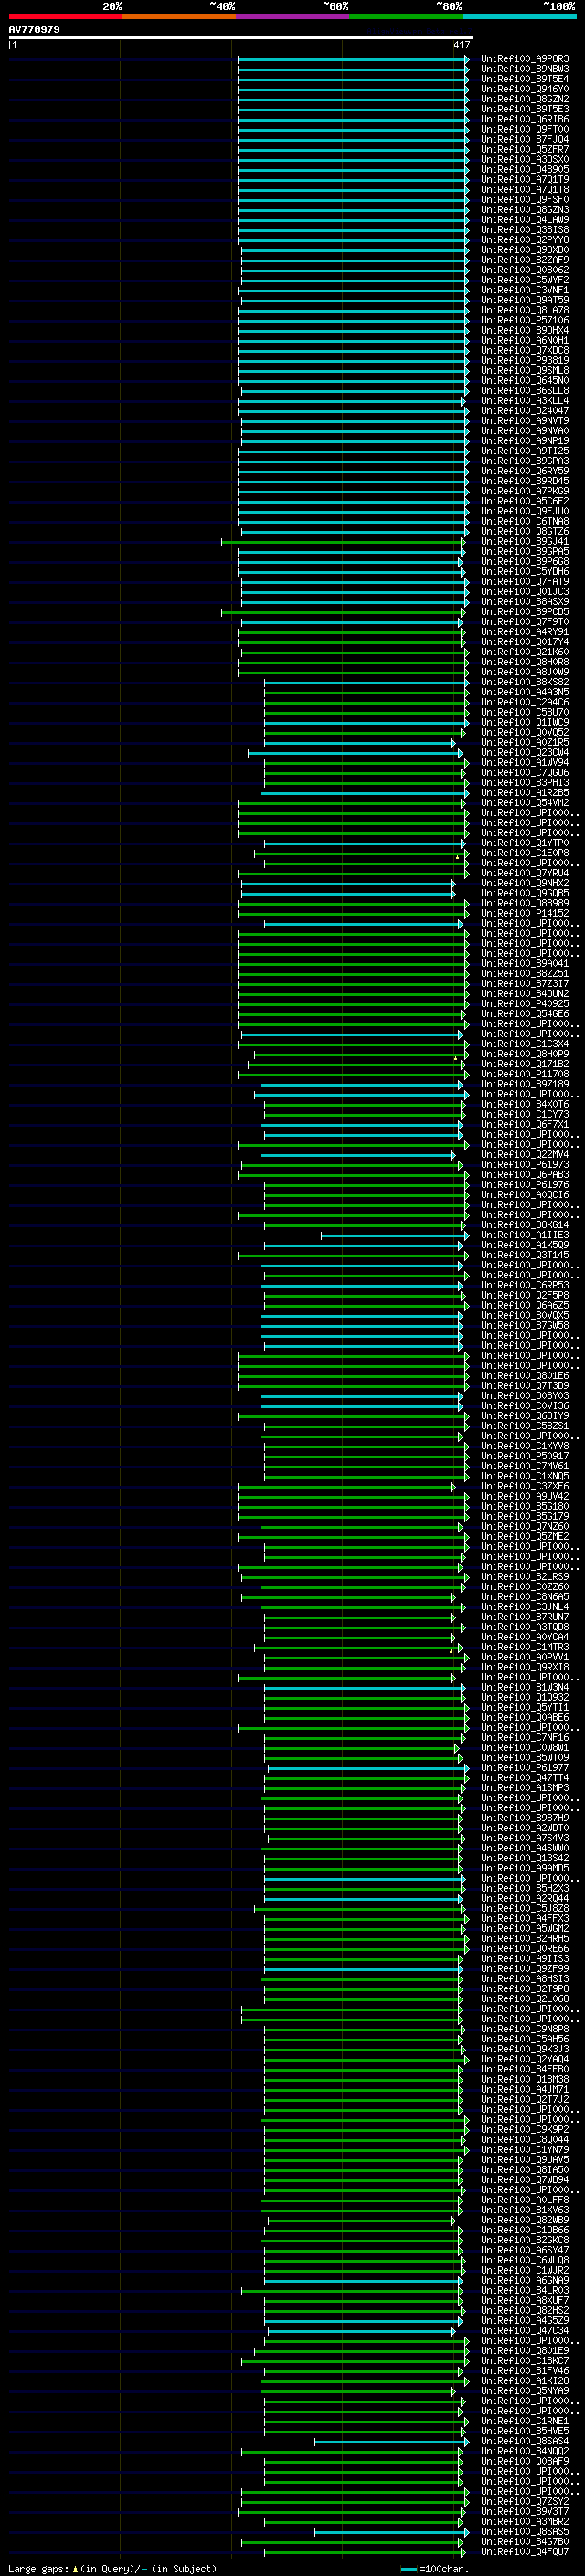Screen dimensions: 585x2576
Task: Click the label UniRef100_Q6RIB6
Action: (525, 119)
